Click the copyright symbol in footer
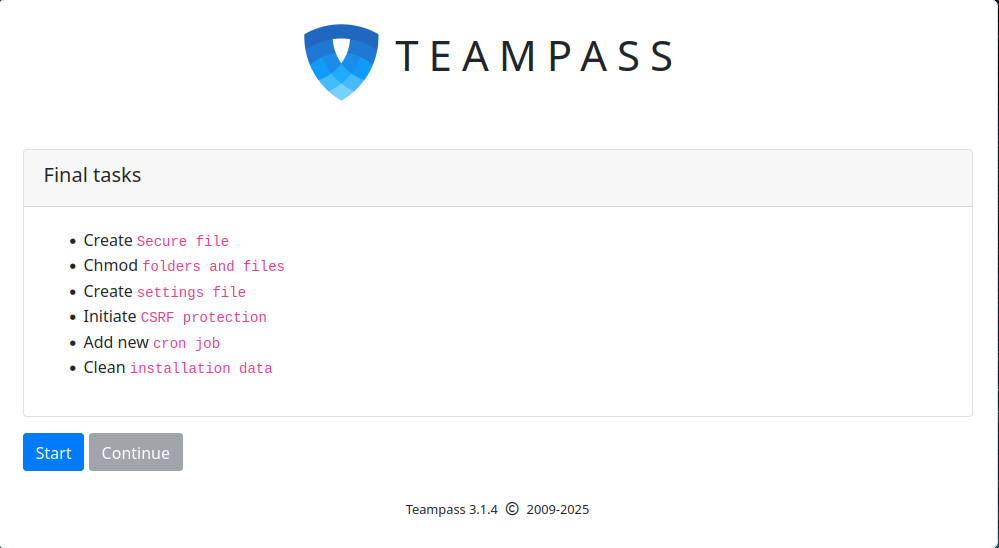Screen dimensions: 999x548 click(x=512, y=509)
